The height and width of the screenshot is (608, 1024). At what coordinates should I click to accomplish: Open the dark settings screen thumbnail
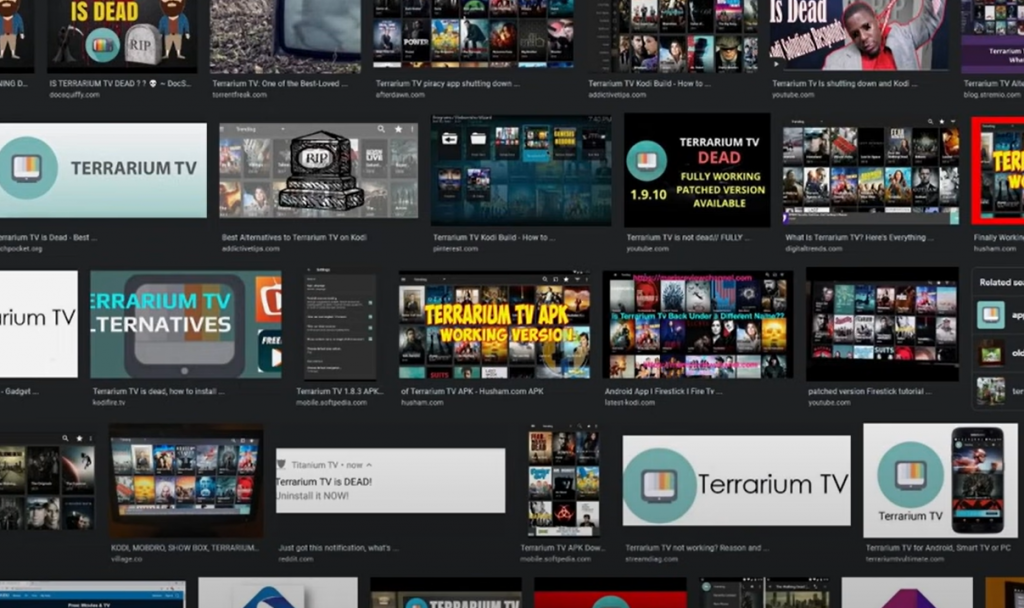click(x=340, y=323)
